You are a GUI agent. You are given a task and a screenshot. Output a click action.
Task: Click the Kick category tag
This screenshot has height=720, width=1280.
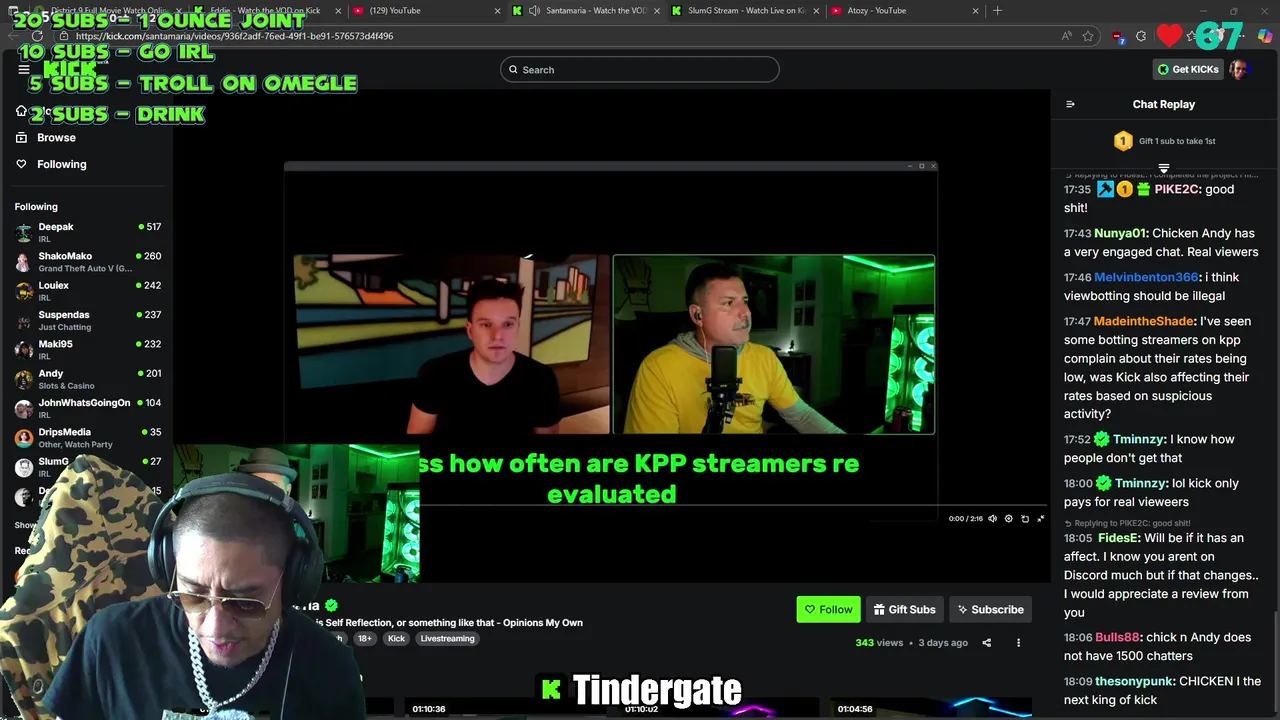[x=396, y=638]
